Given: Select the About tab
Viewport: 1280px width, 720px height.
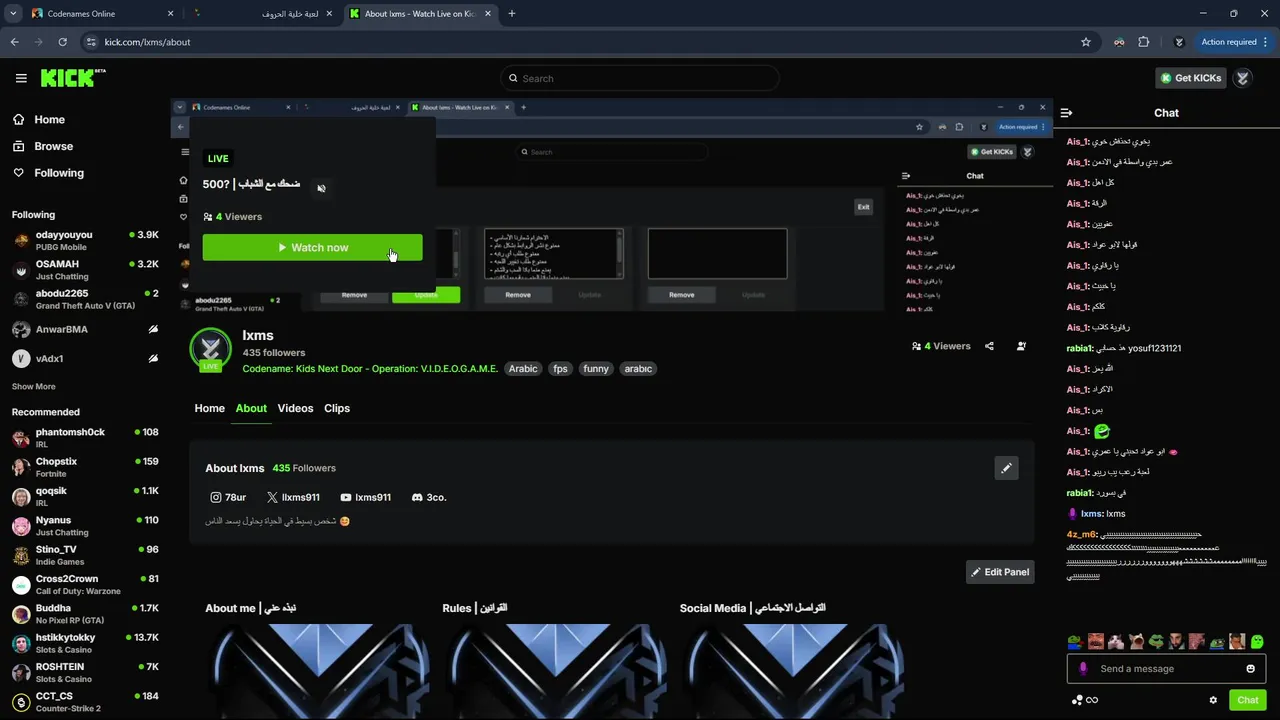Looking at the screenshot, I should pos(251,408).
